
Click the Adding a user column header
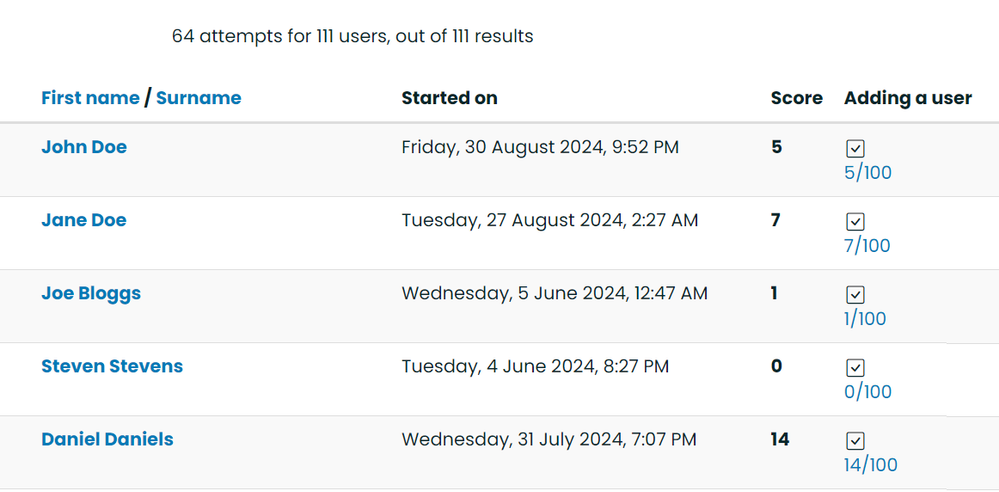click(x=908, y=98)
